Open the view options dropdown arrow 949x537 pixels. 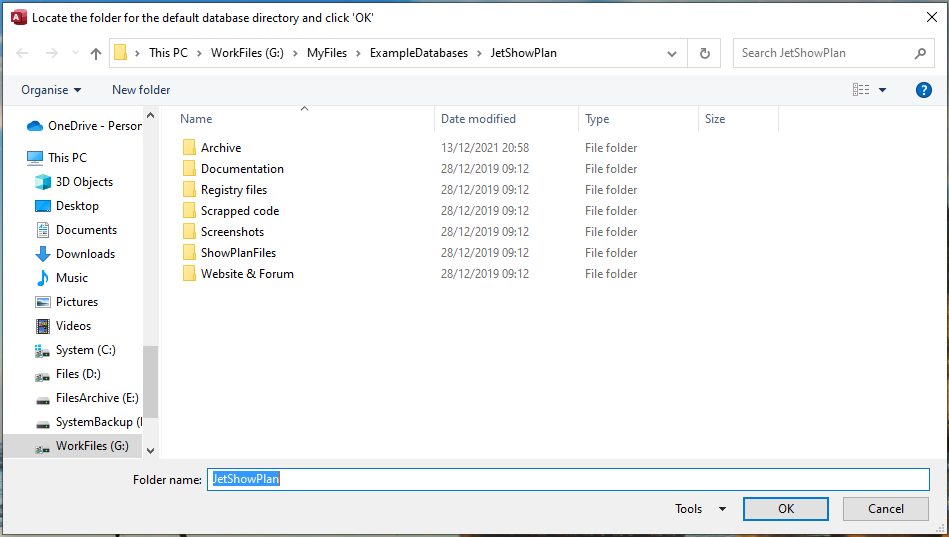882,90
